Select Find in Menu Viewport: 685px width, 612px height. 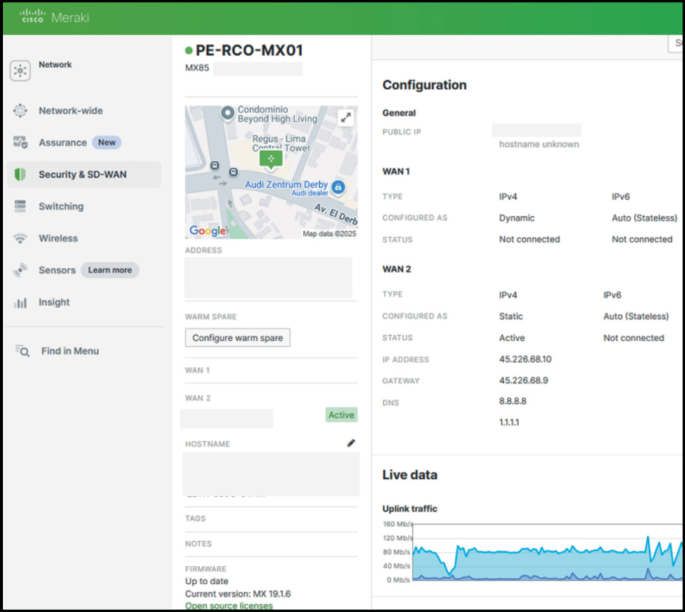coord(70,351)
